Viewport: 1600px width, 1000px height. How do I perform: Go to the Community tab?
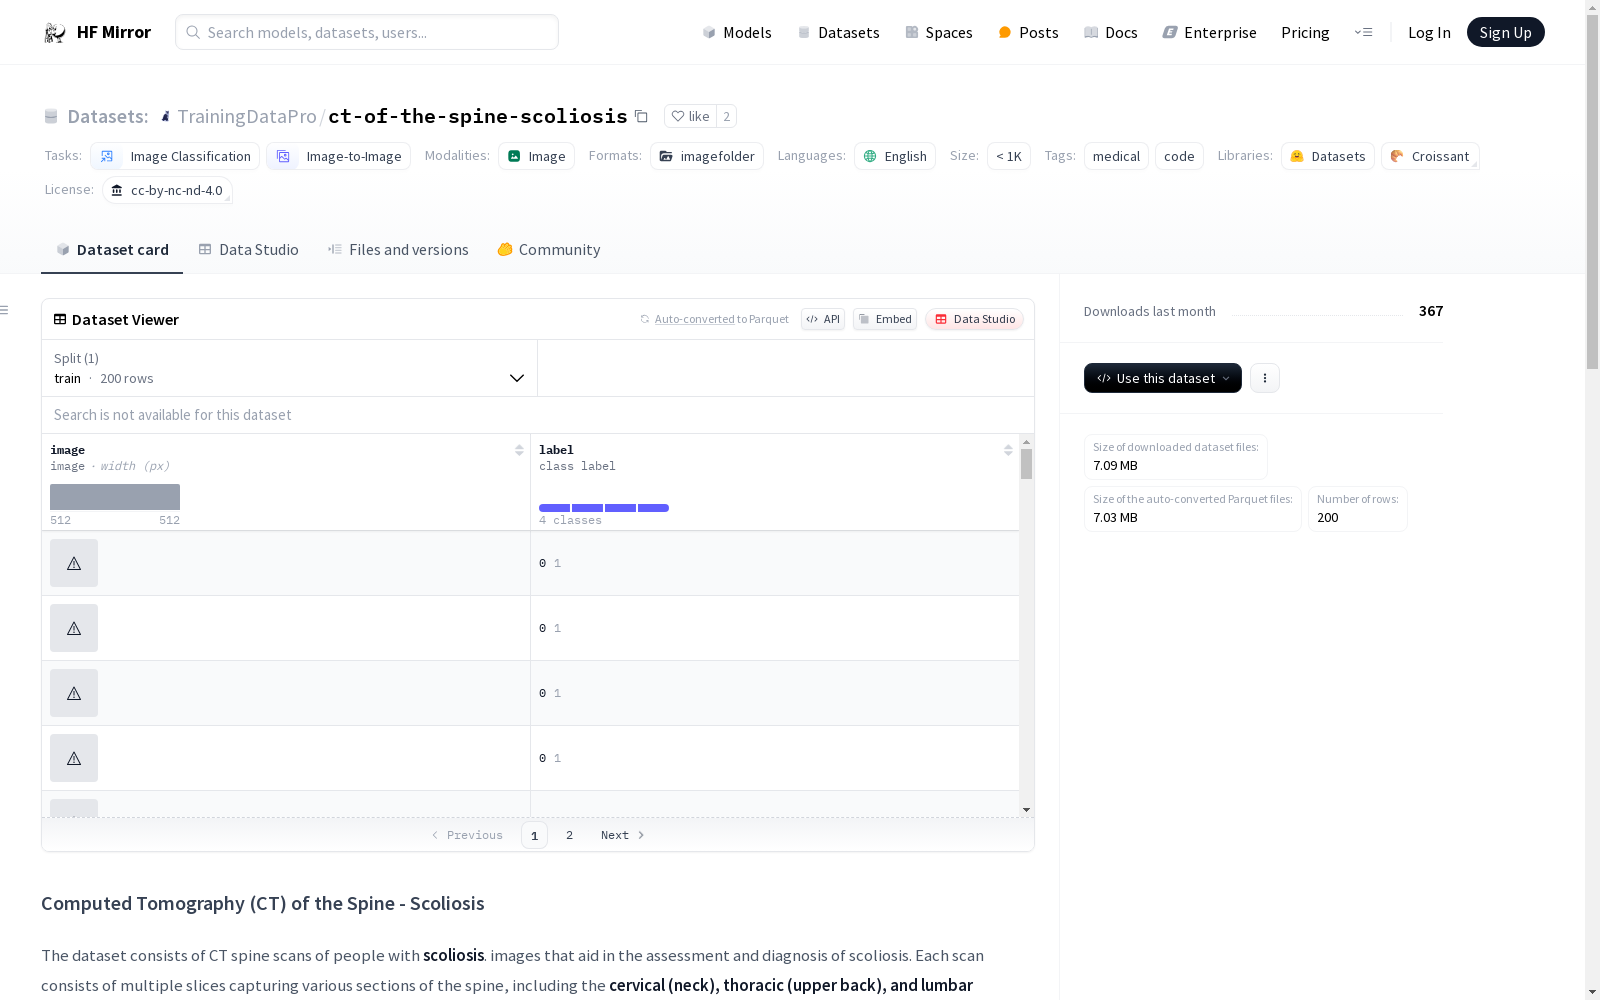[548, 250]
